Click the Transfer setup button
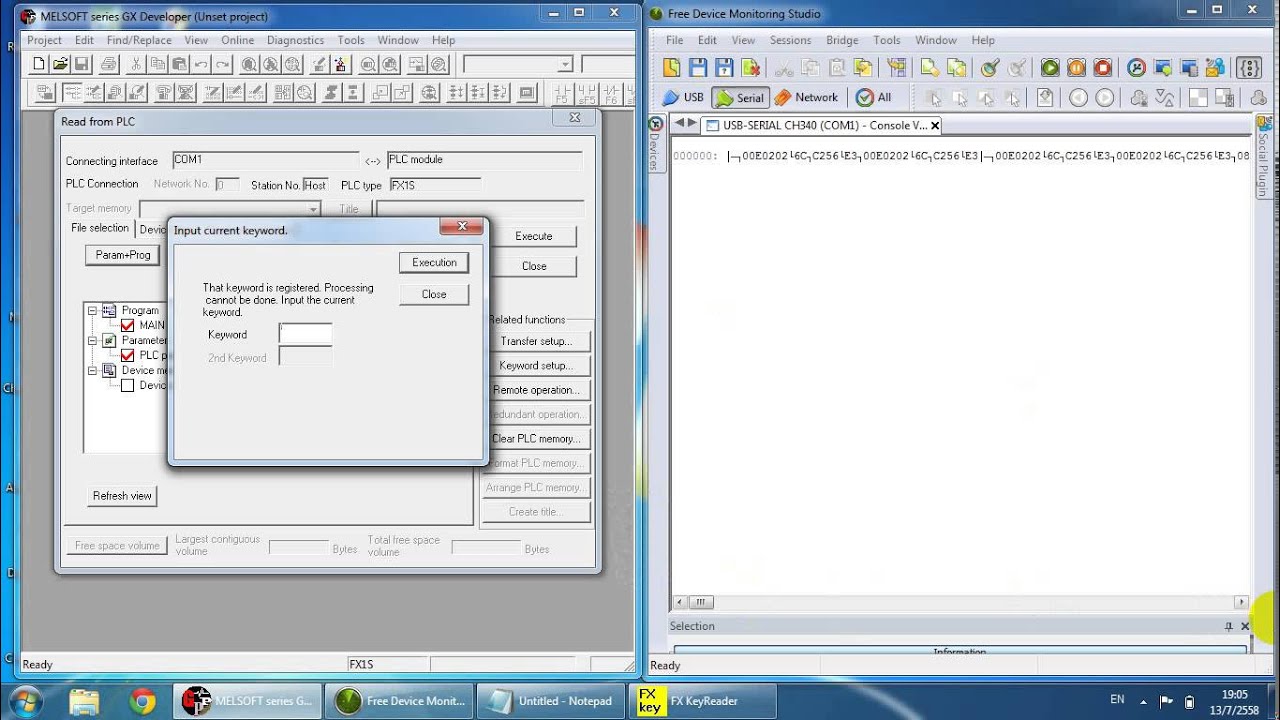 pyautogui.click(x=536, y=342)
